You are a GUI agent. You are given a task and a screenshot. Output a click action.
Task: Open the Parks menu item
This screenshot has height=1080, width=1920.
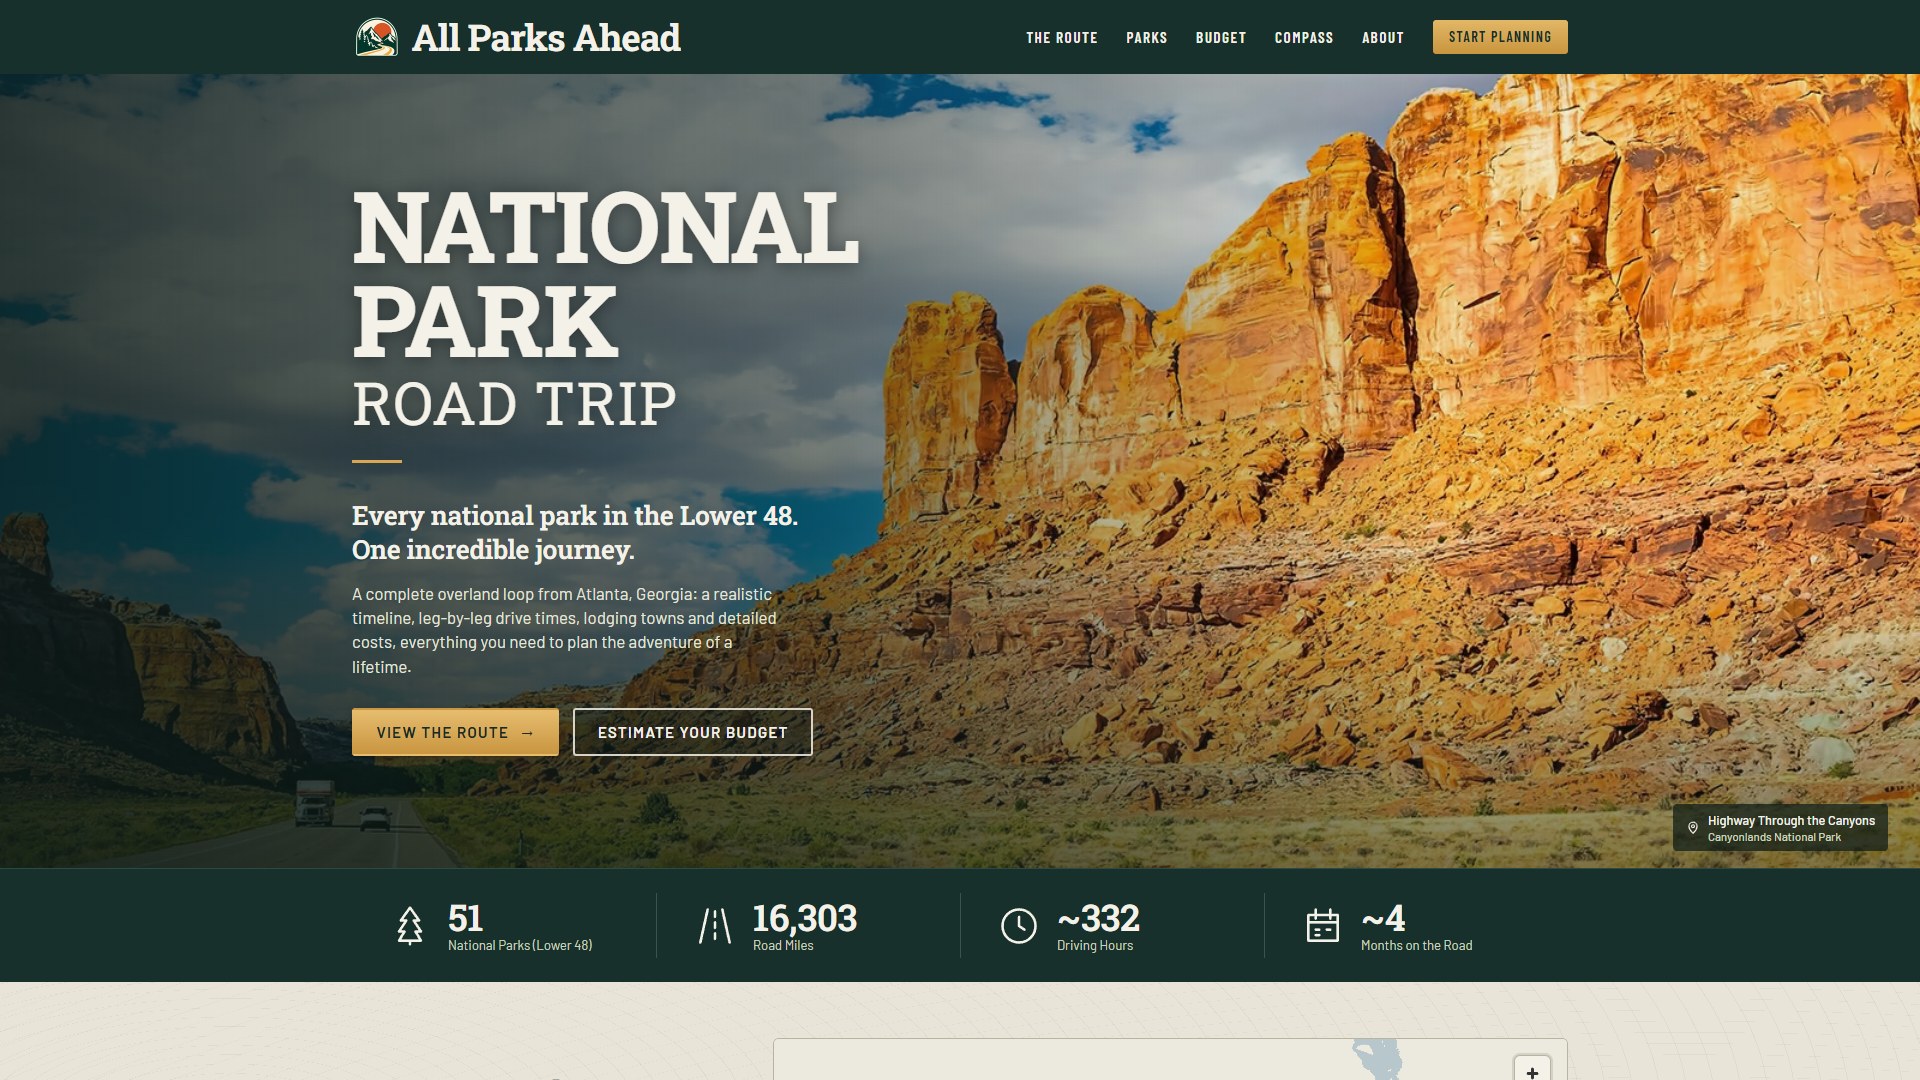(x=1146, y=37)
